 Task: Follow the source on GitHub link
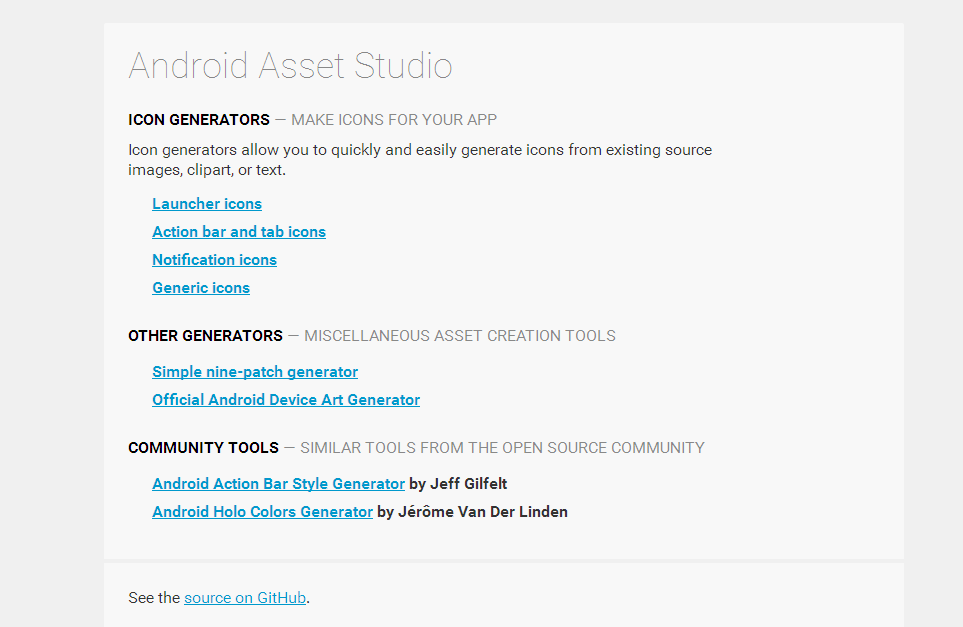[245, 598]
